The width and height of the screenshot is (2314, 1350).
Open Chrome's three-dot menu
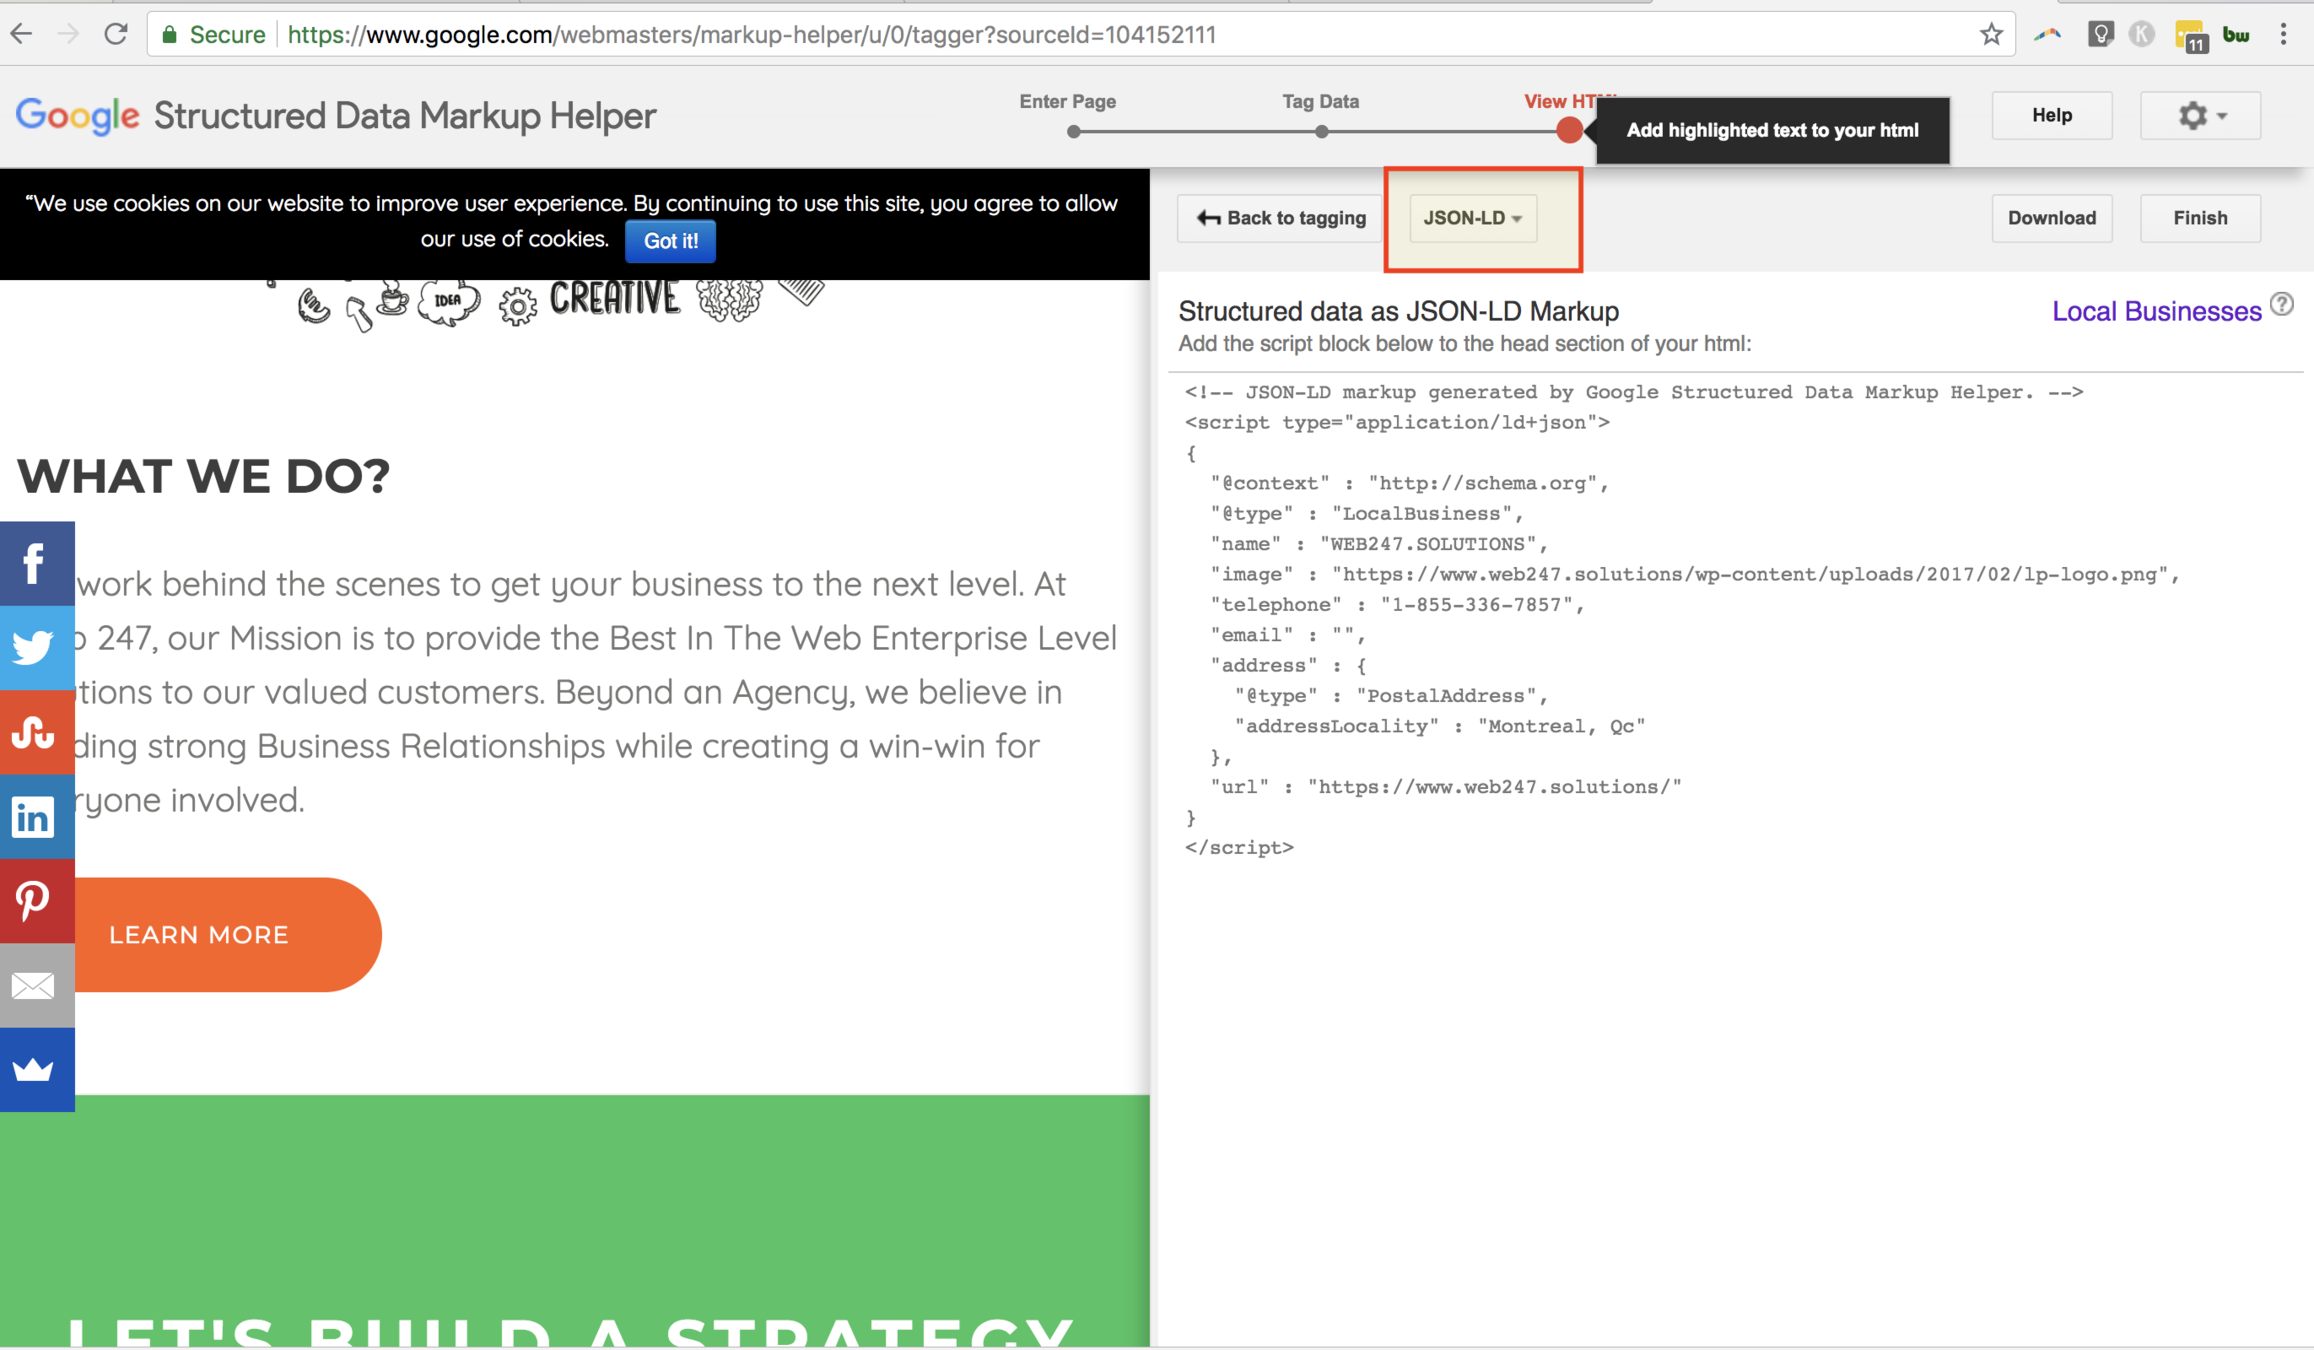2283,35
